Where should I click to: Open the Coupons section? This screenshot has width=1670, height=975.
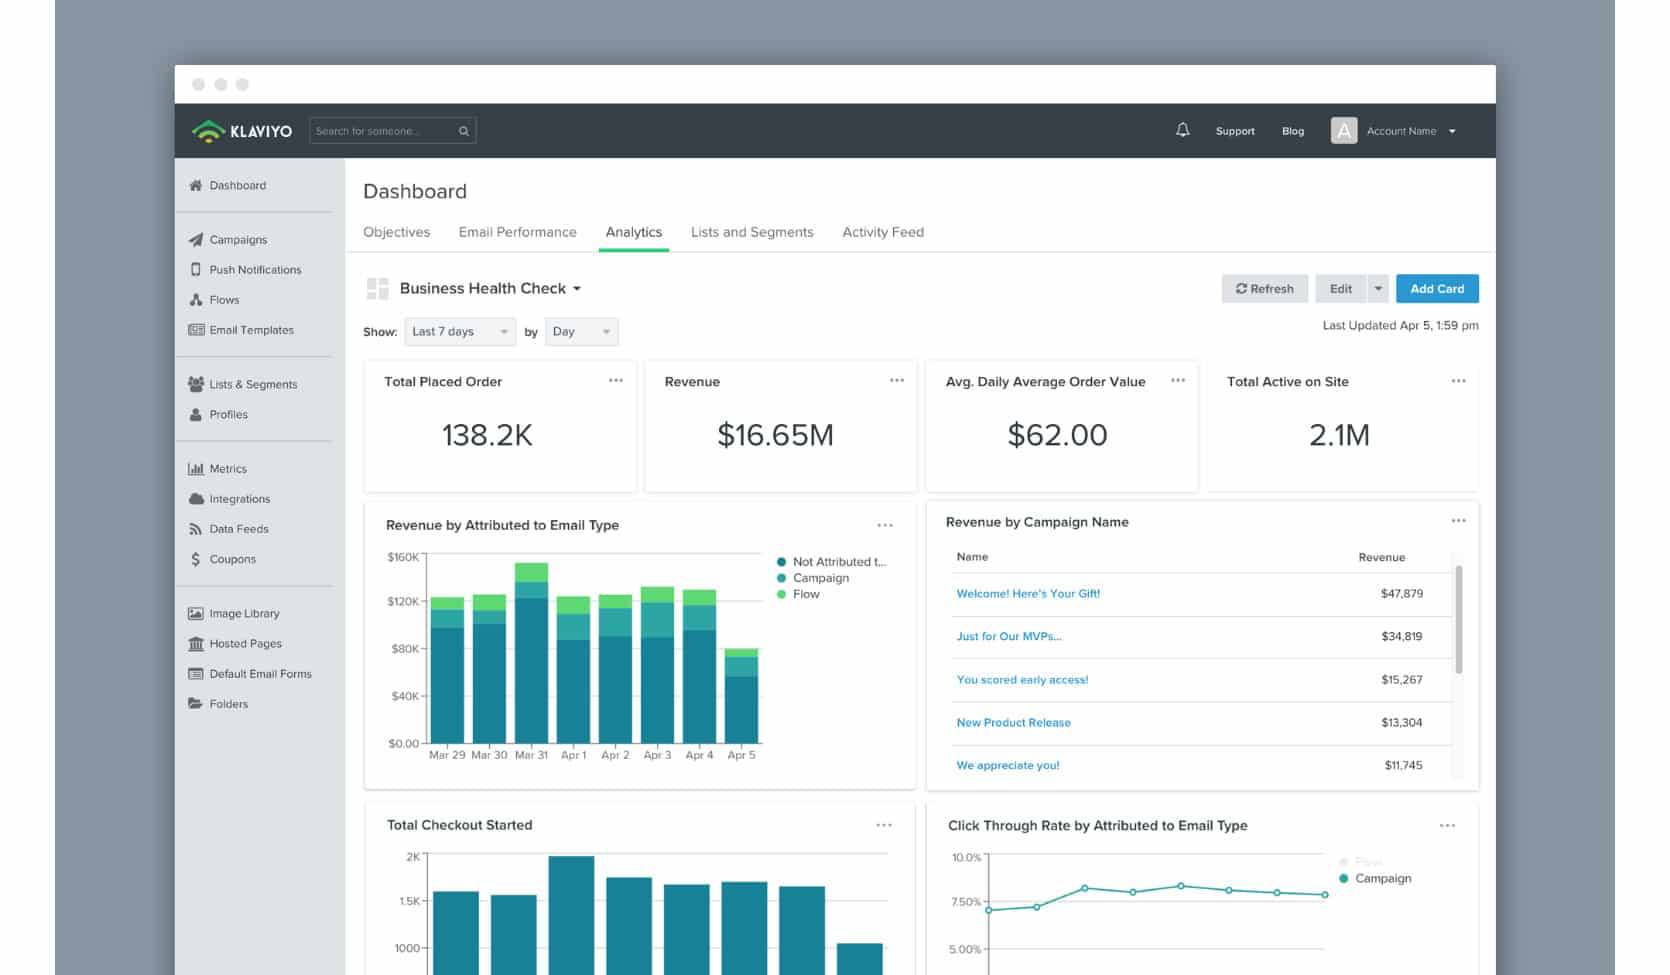click(x=231, y=558)
